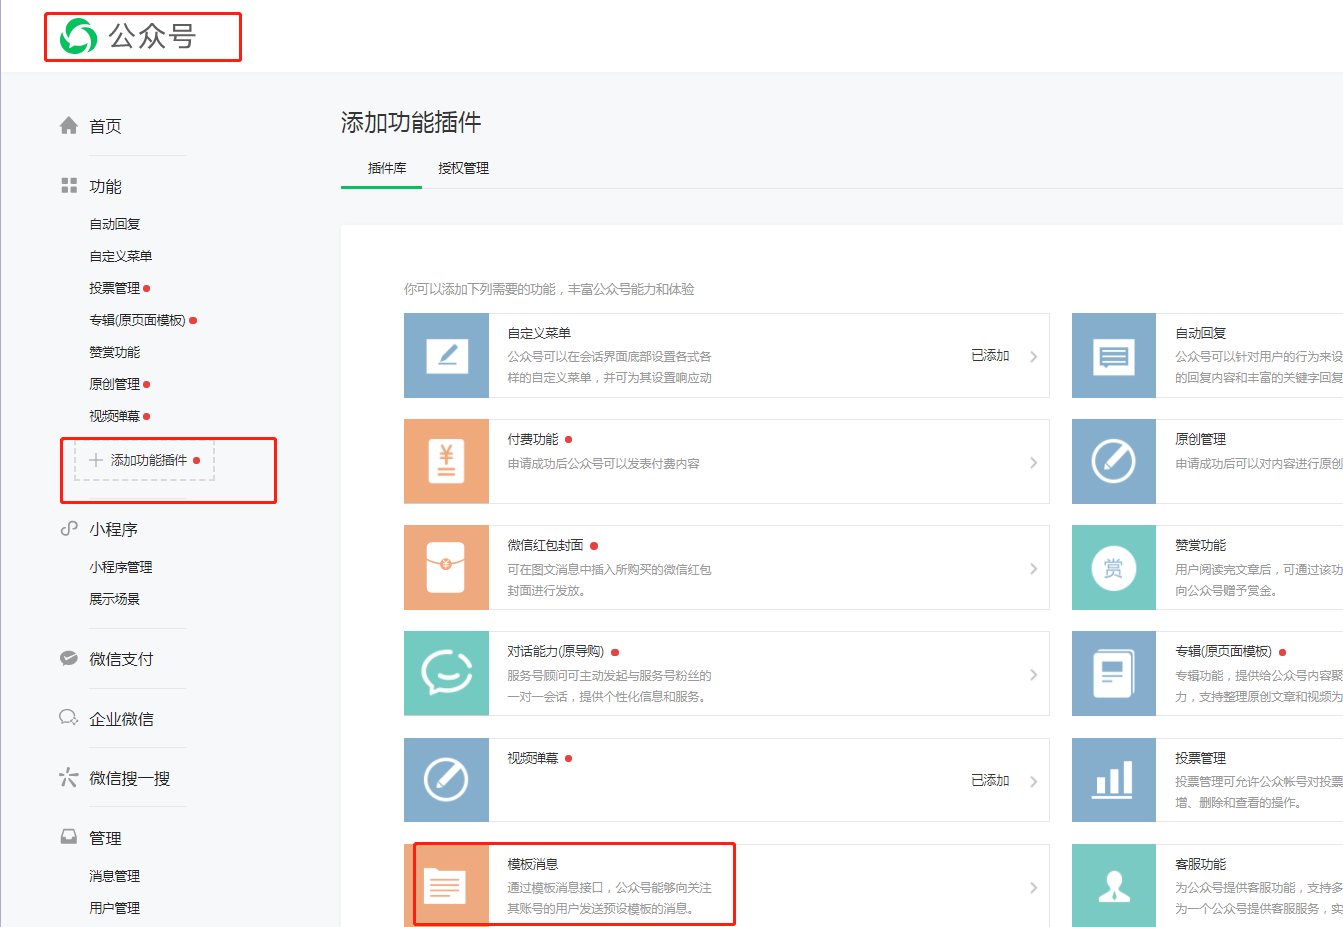Image resolution: width=1343 pixels, height=927 pixels.
Task: Click 已添加 status on 自定义菜单 card
Action: (990, 355)
